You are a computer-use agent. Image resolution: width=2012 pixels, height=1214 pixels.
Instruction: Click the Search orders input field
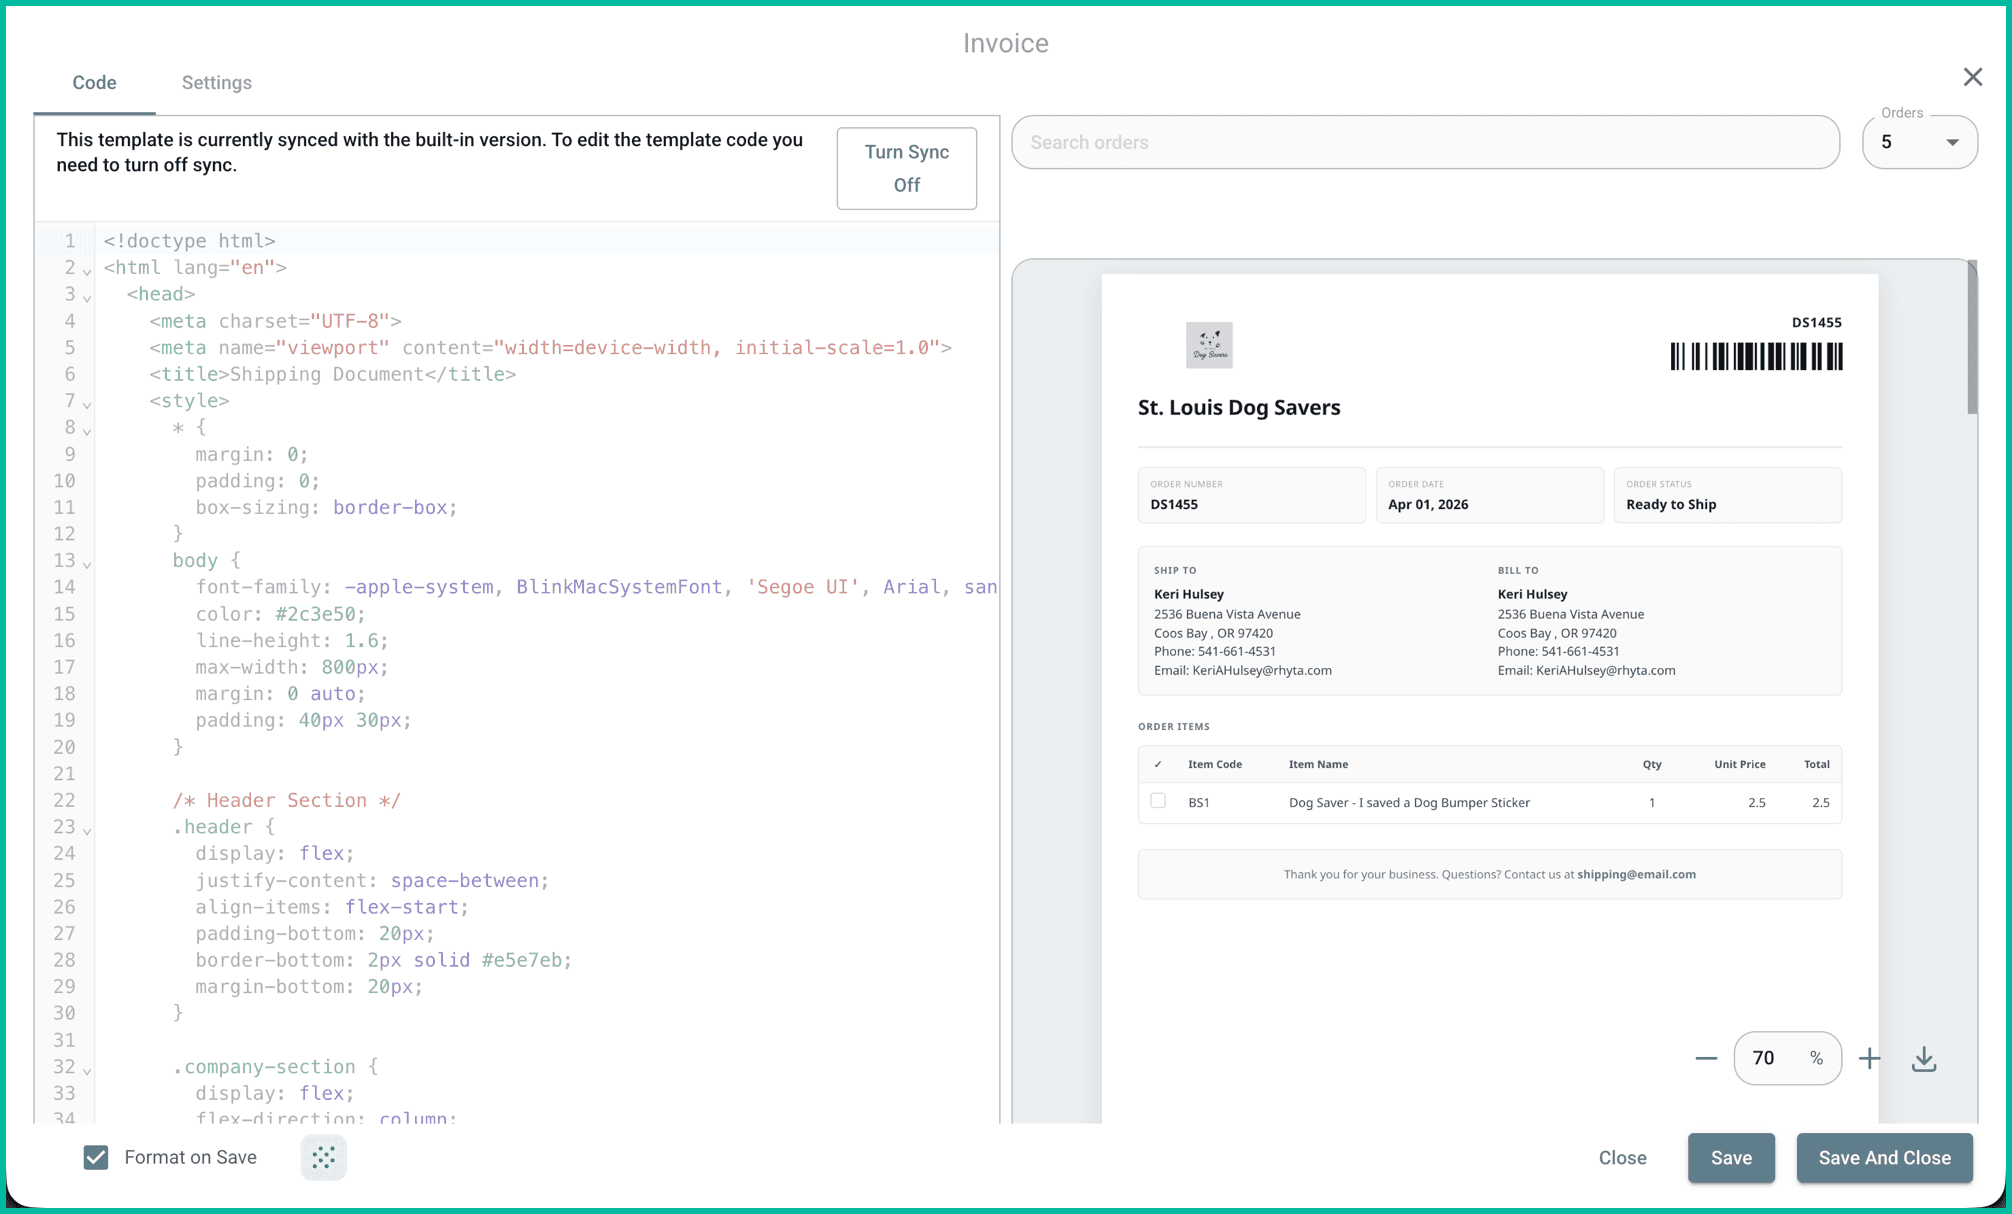coord(1425,142)
